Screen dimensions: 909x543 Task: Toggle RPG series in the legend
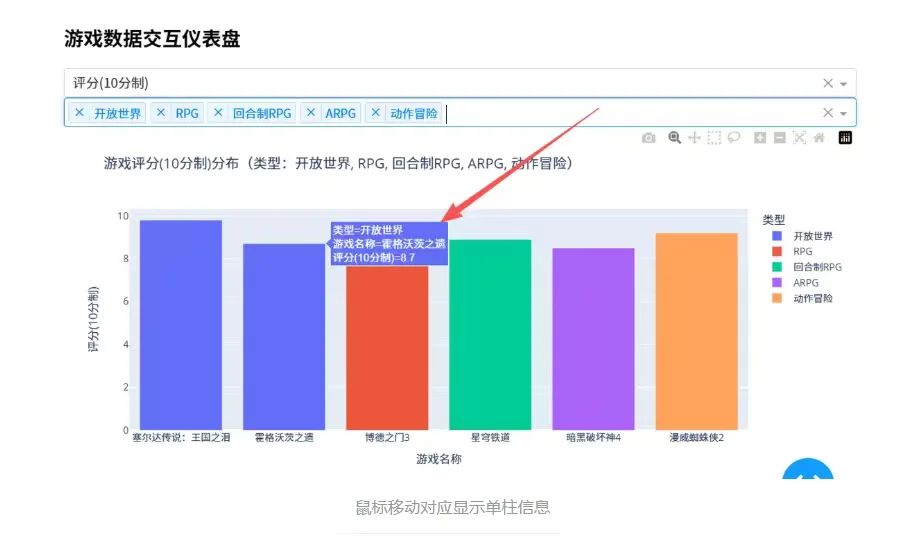792,252
